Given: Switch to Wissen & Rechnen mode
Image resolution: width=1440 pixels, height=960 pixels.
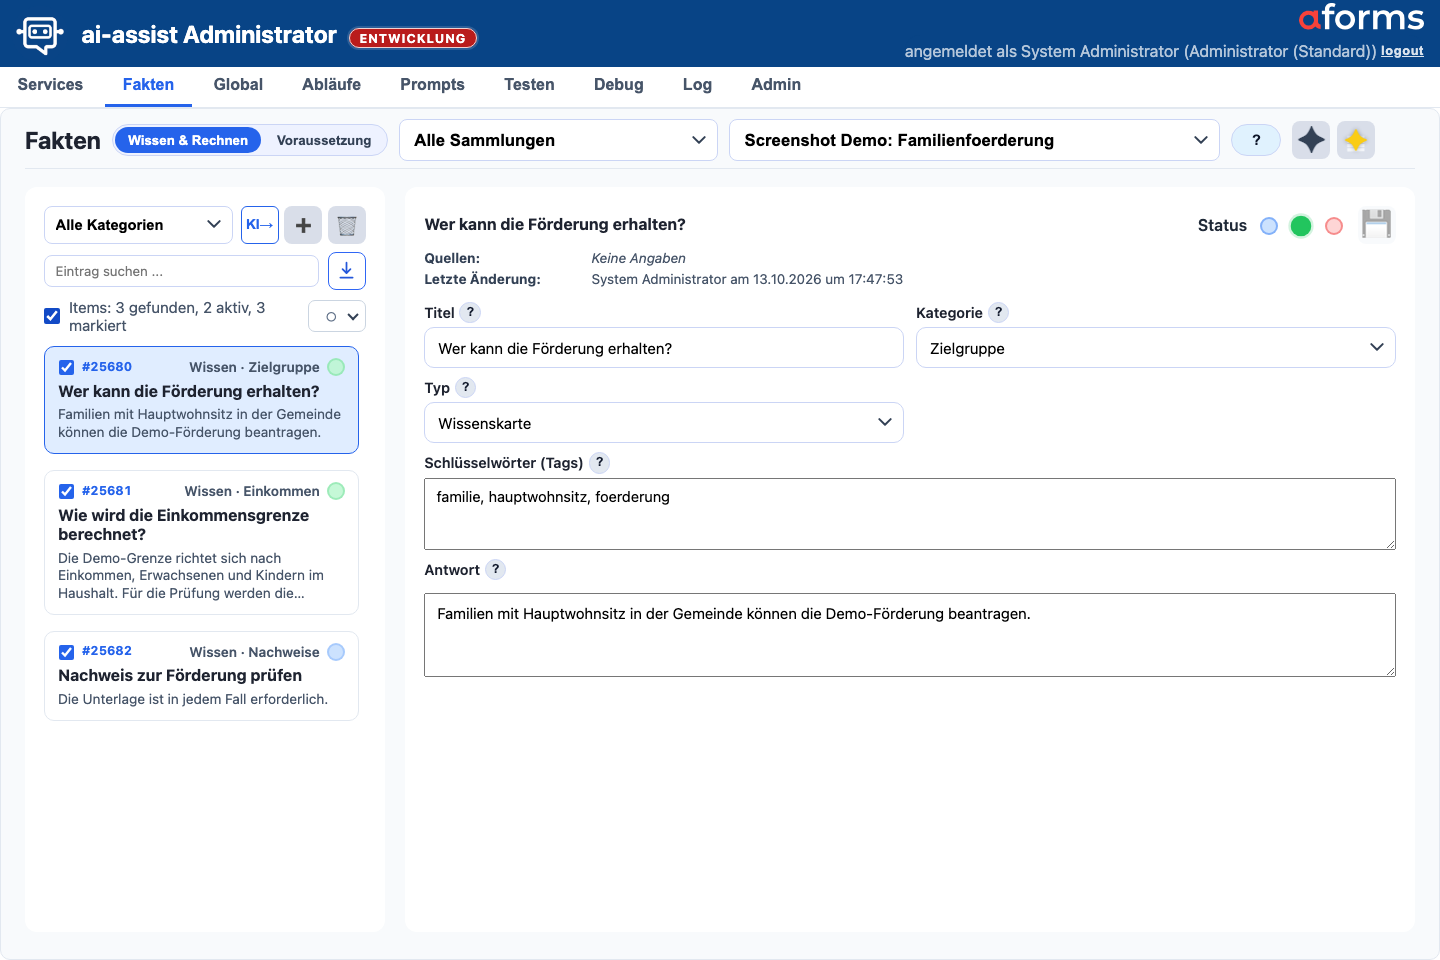Looking at the screenshot, I should 188,140.
